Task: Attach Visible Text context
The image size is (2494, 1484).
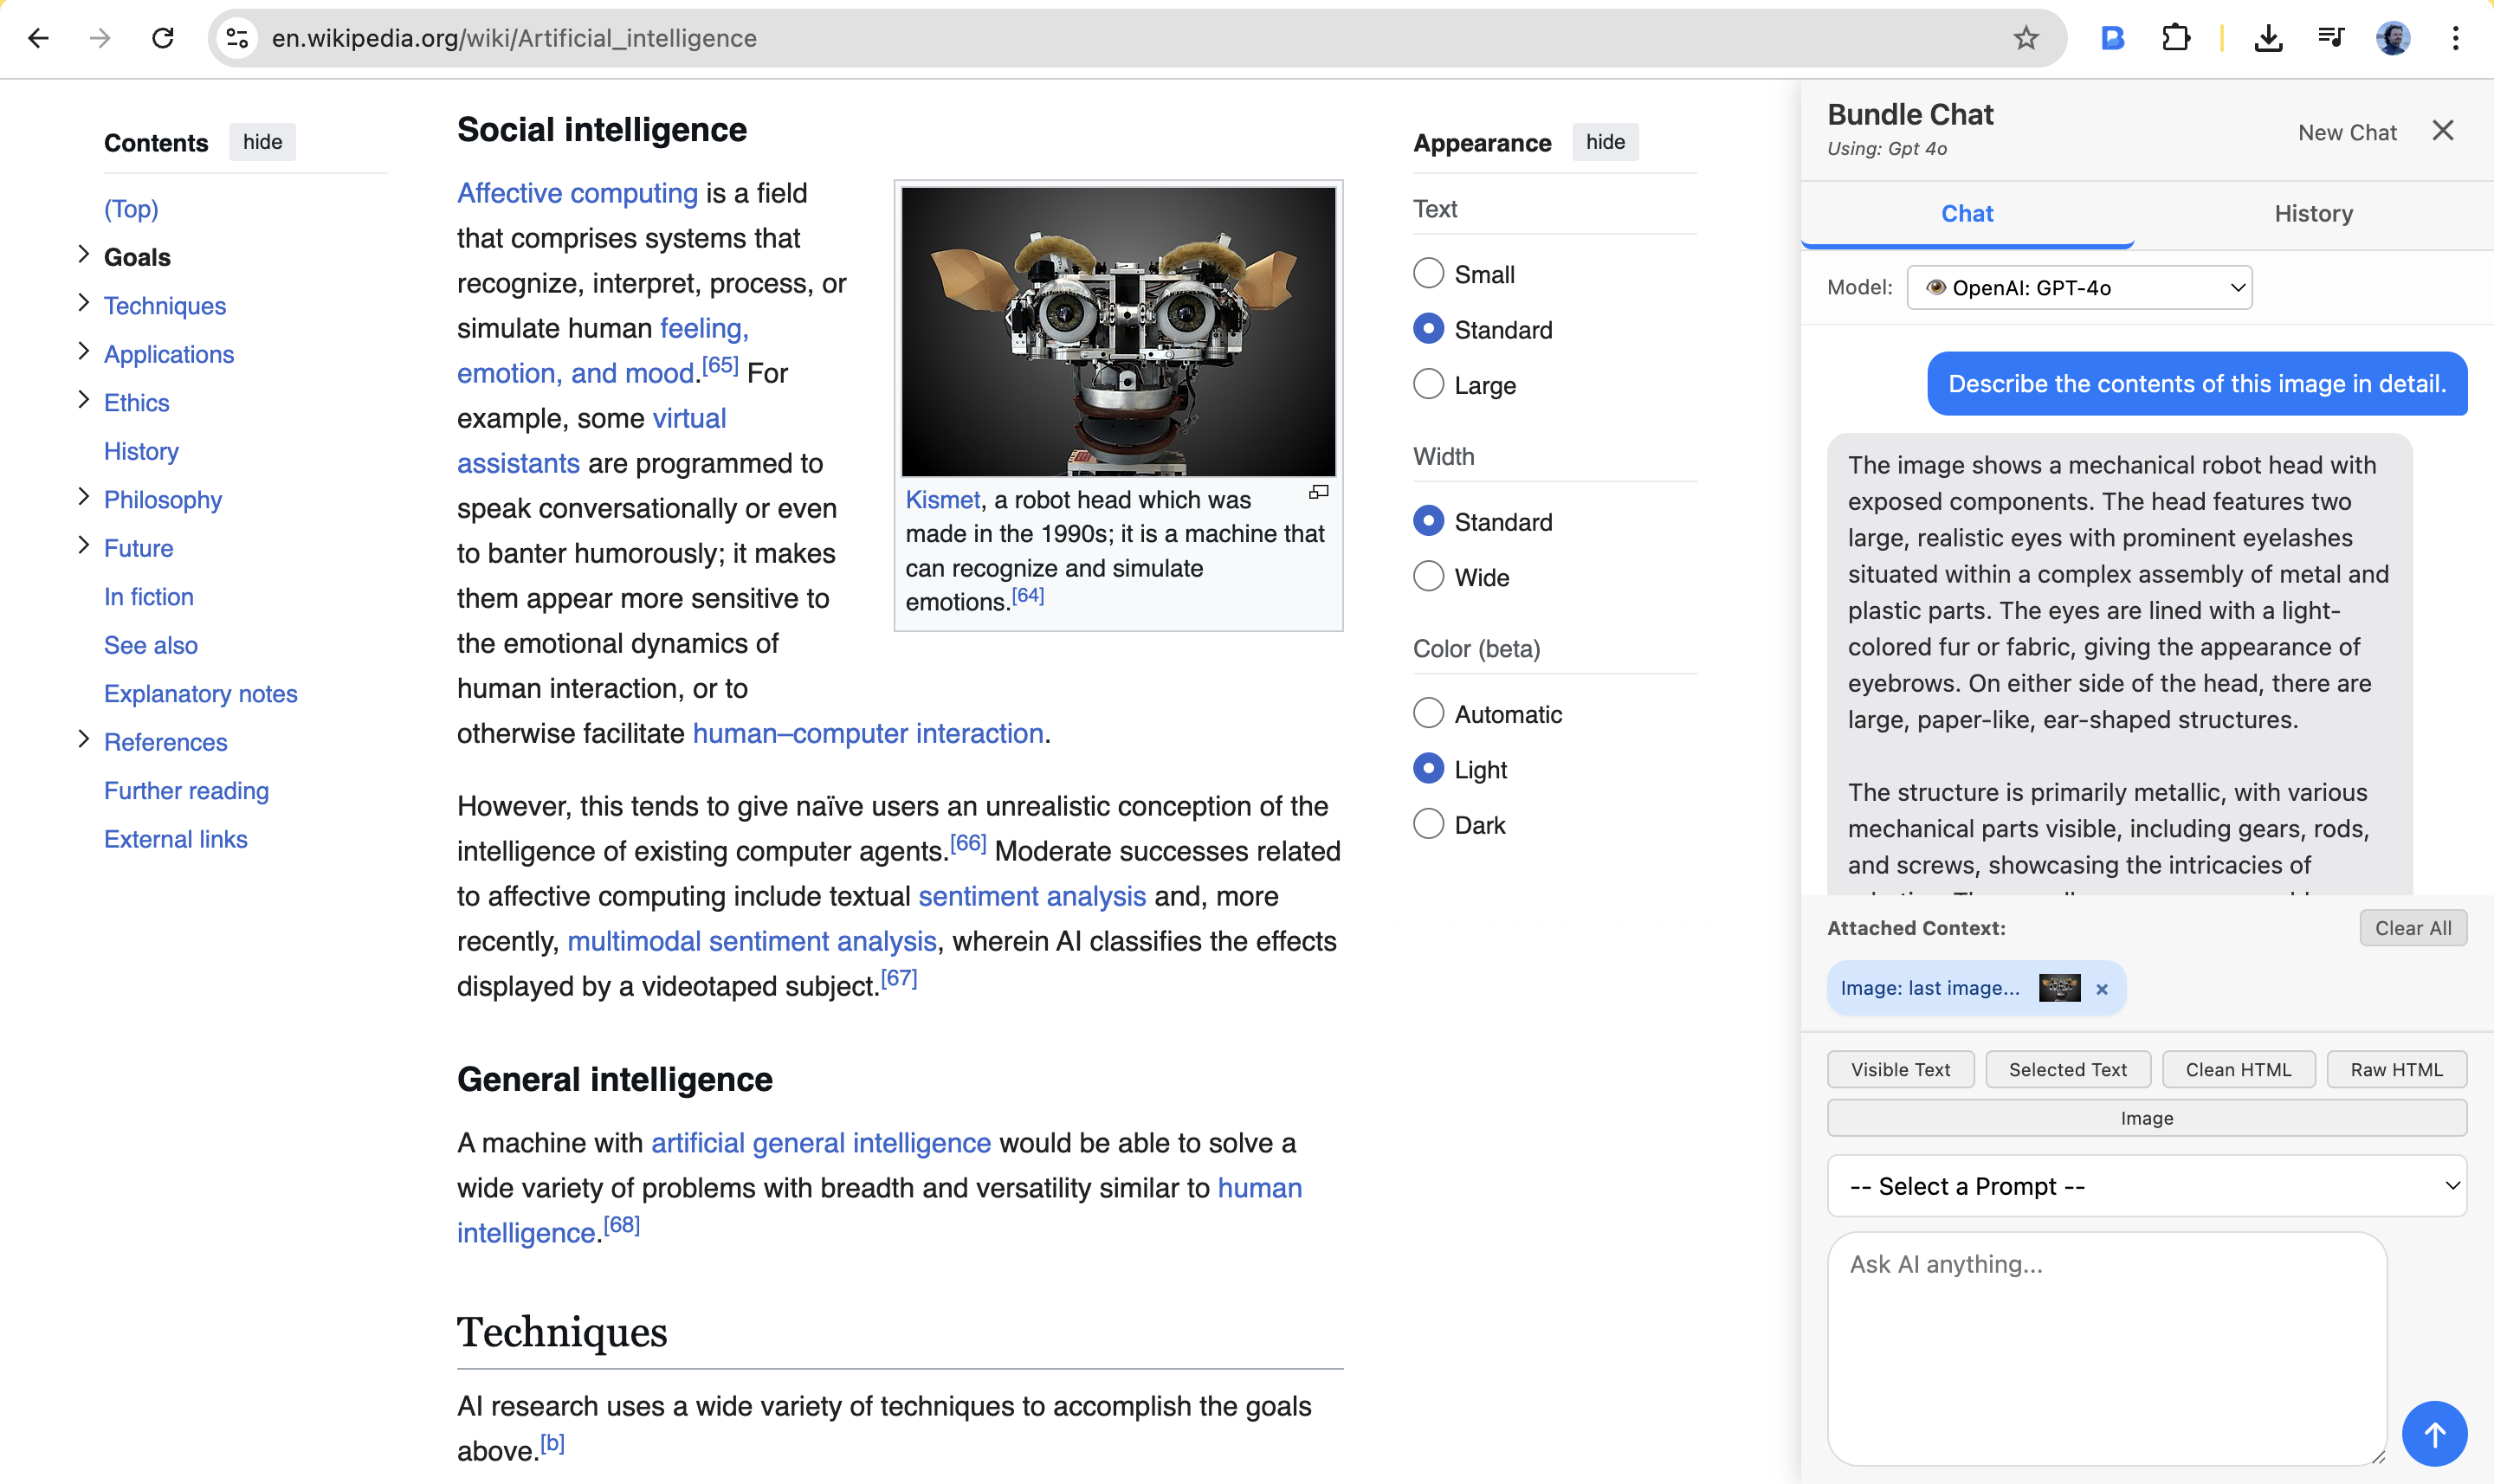Action: 1900,1069
